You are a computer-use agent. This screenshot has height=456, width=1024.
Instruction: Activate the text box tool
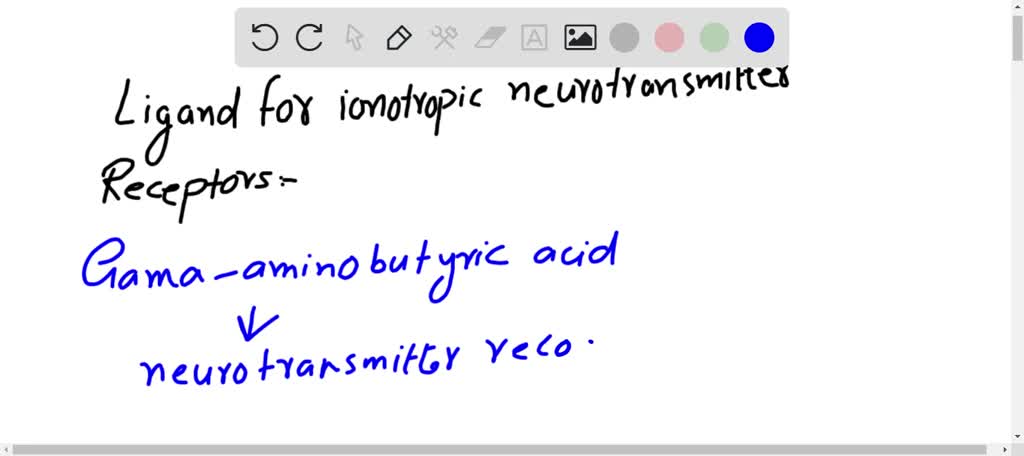pyautogui.click(x=534, y=38)
